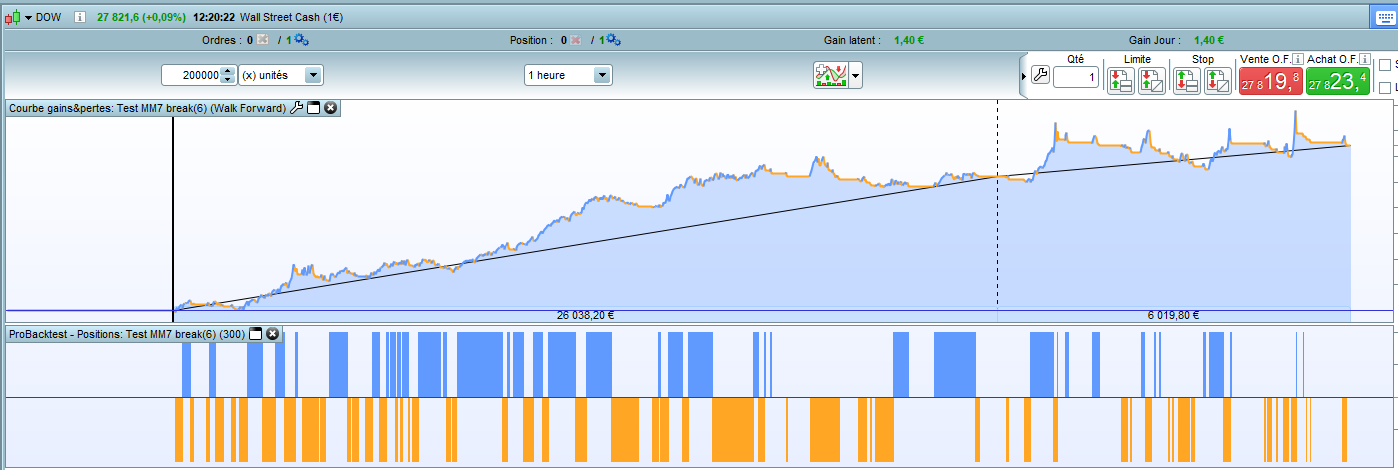Screen dimensions: 1398x470
Task: Maximize the ProBacktest Positions panel
Action: [x=255, y=334]
